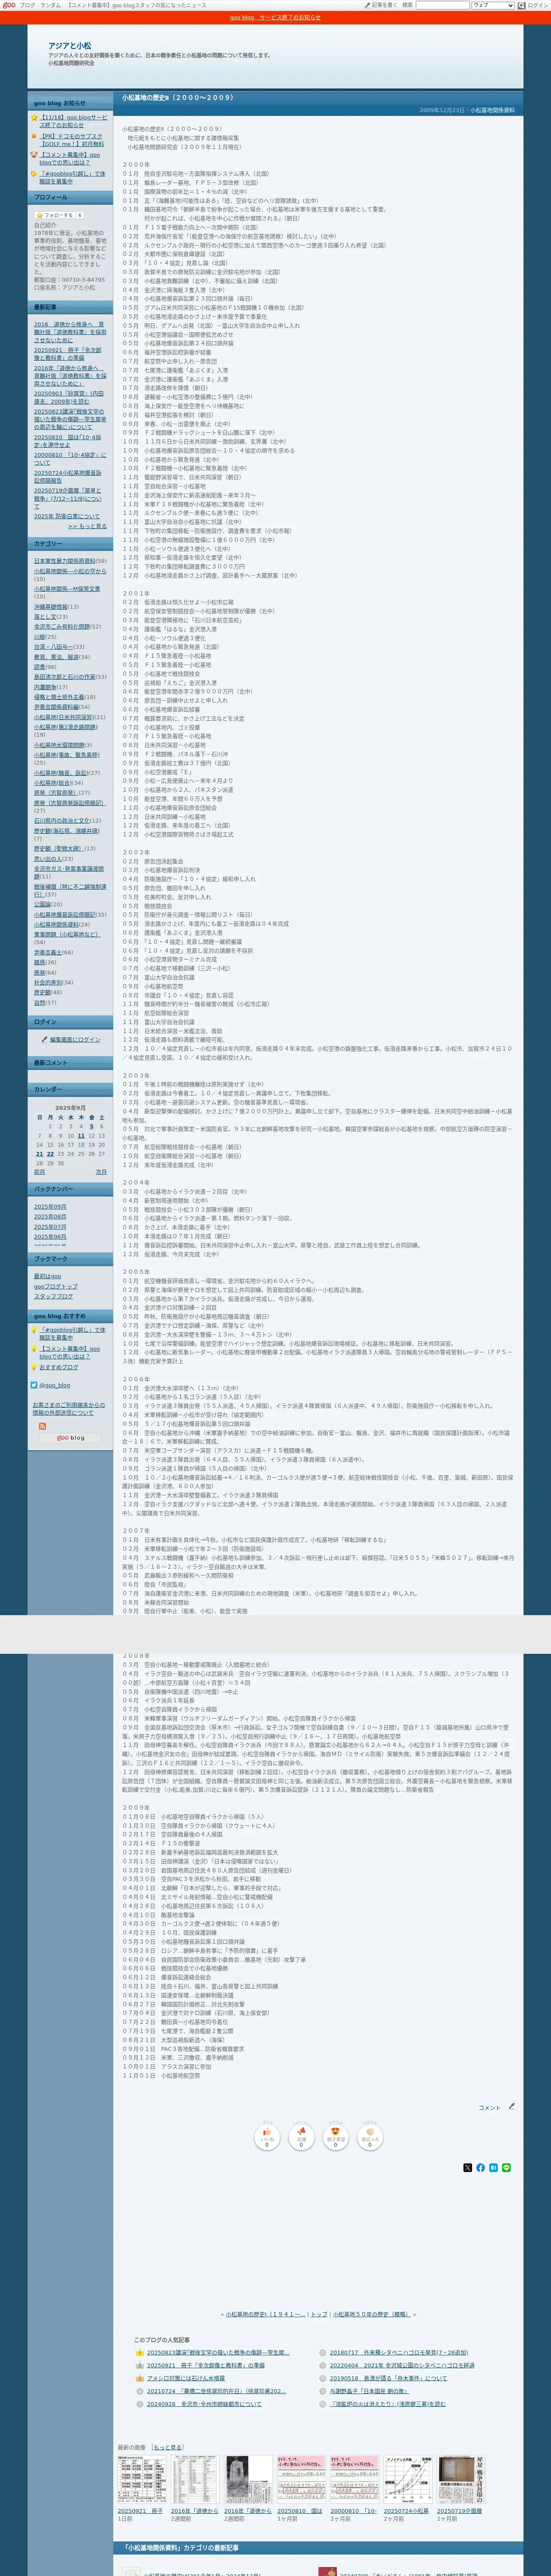The width and height of the screenshot is (551, 2576).
Task: Click the ログイン link in the top bar
Action: [x=539, y=5]
